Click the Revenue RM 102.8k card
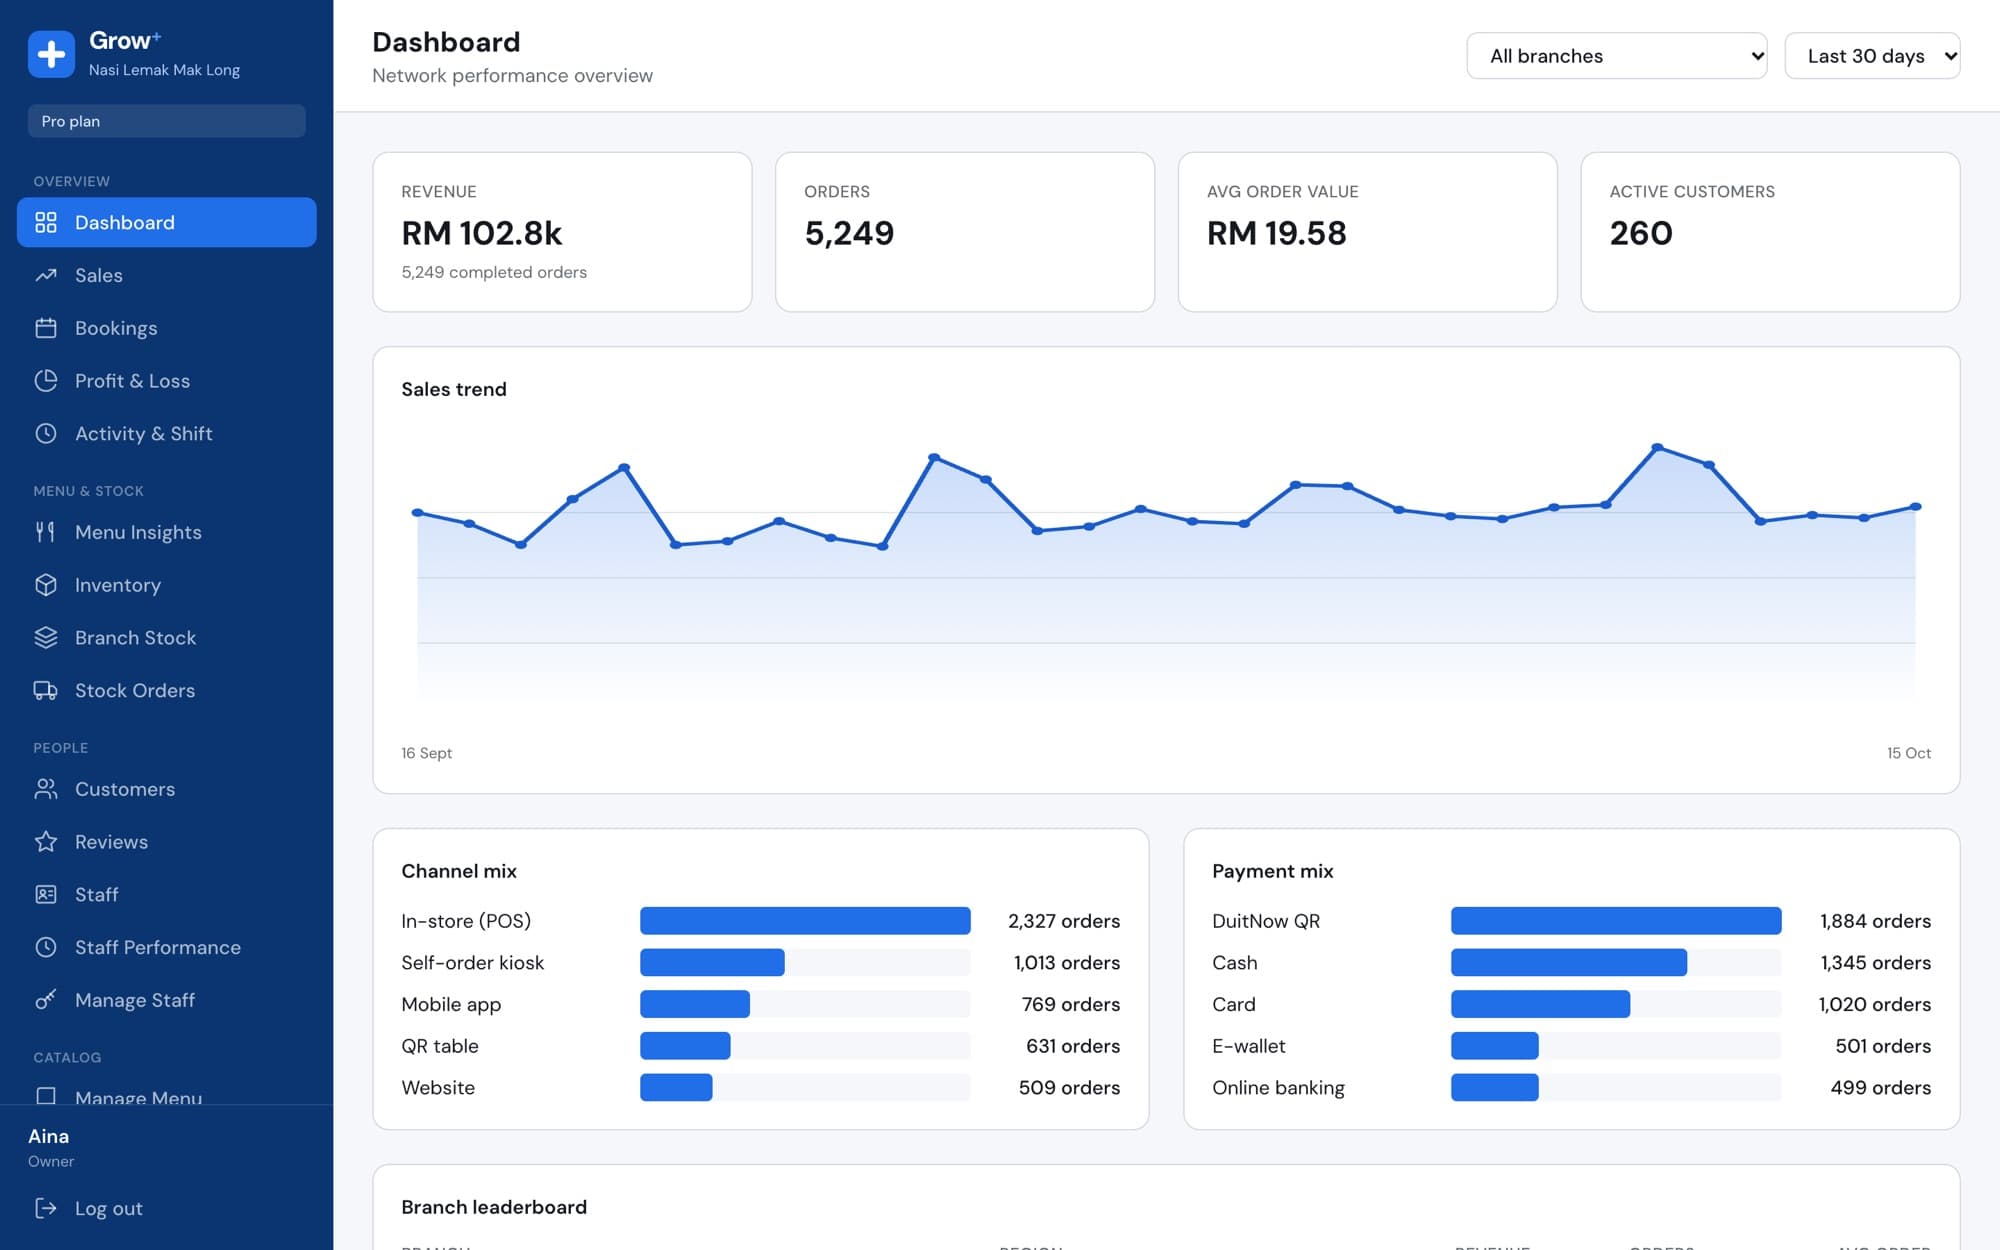The image size is (2000, 1250). point(562,232)
